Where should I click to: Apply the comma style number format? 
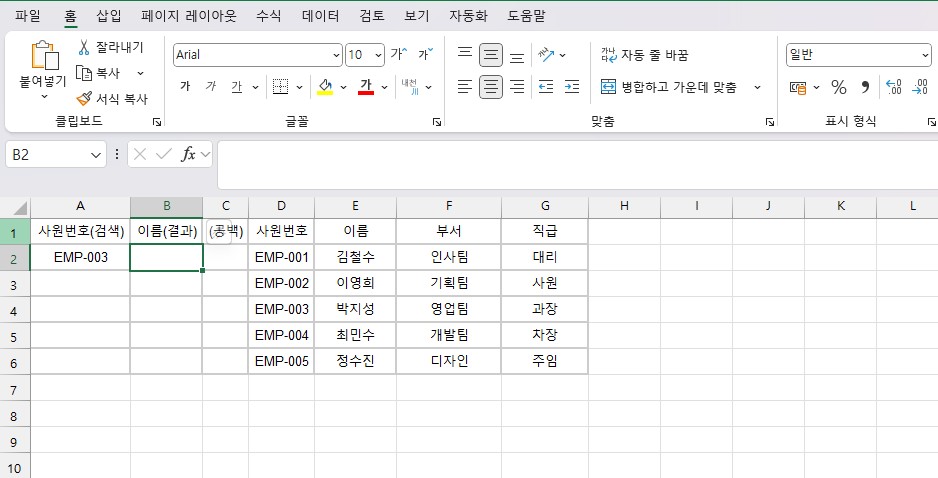(x=865, y=87)
